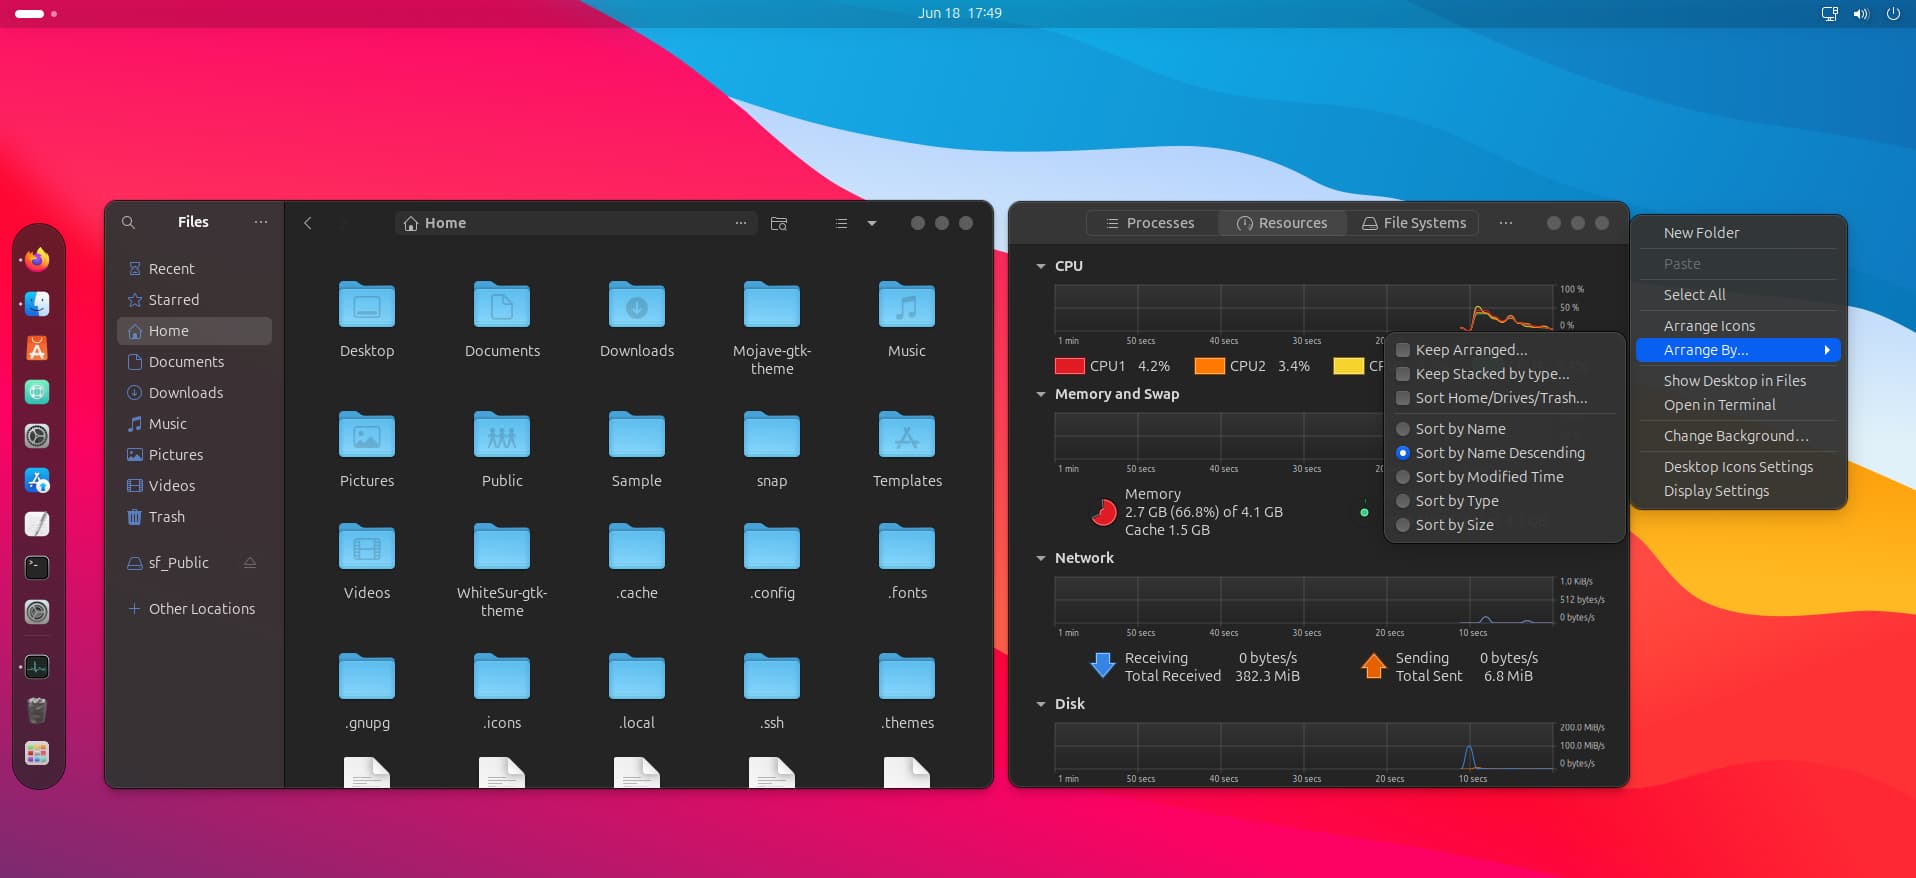Switch to Resources tab
This screenshot has width=1916, height=878.
1282,223
